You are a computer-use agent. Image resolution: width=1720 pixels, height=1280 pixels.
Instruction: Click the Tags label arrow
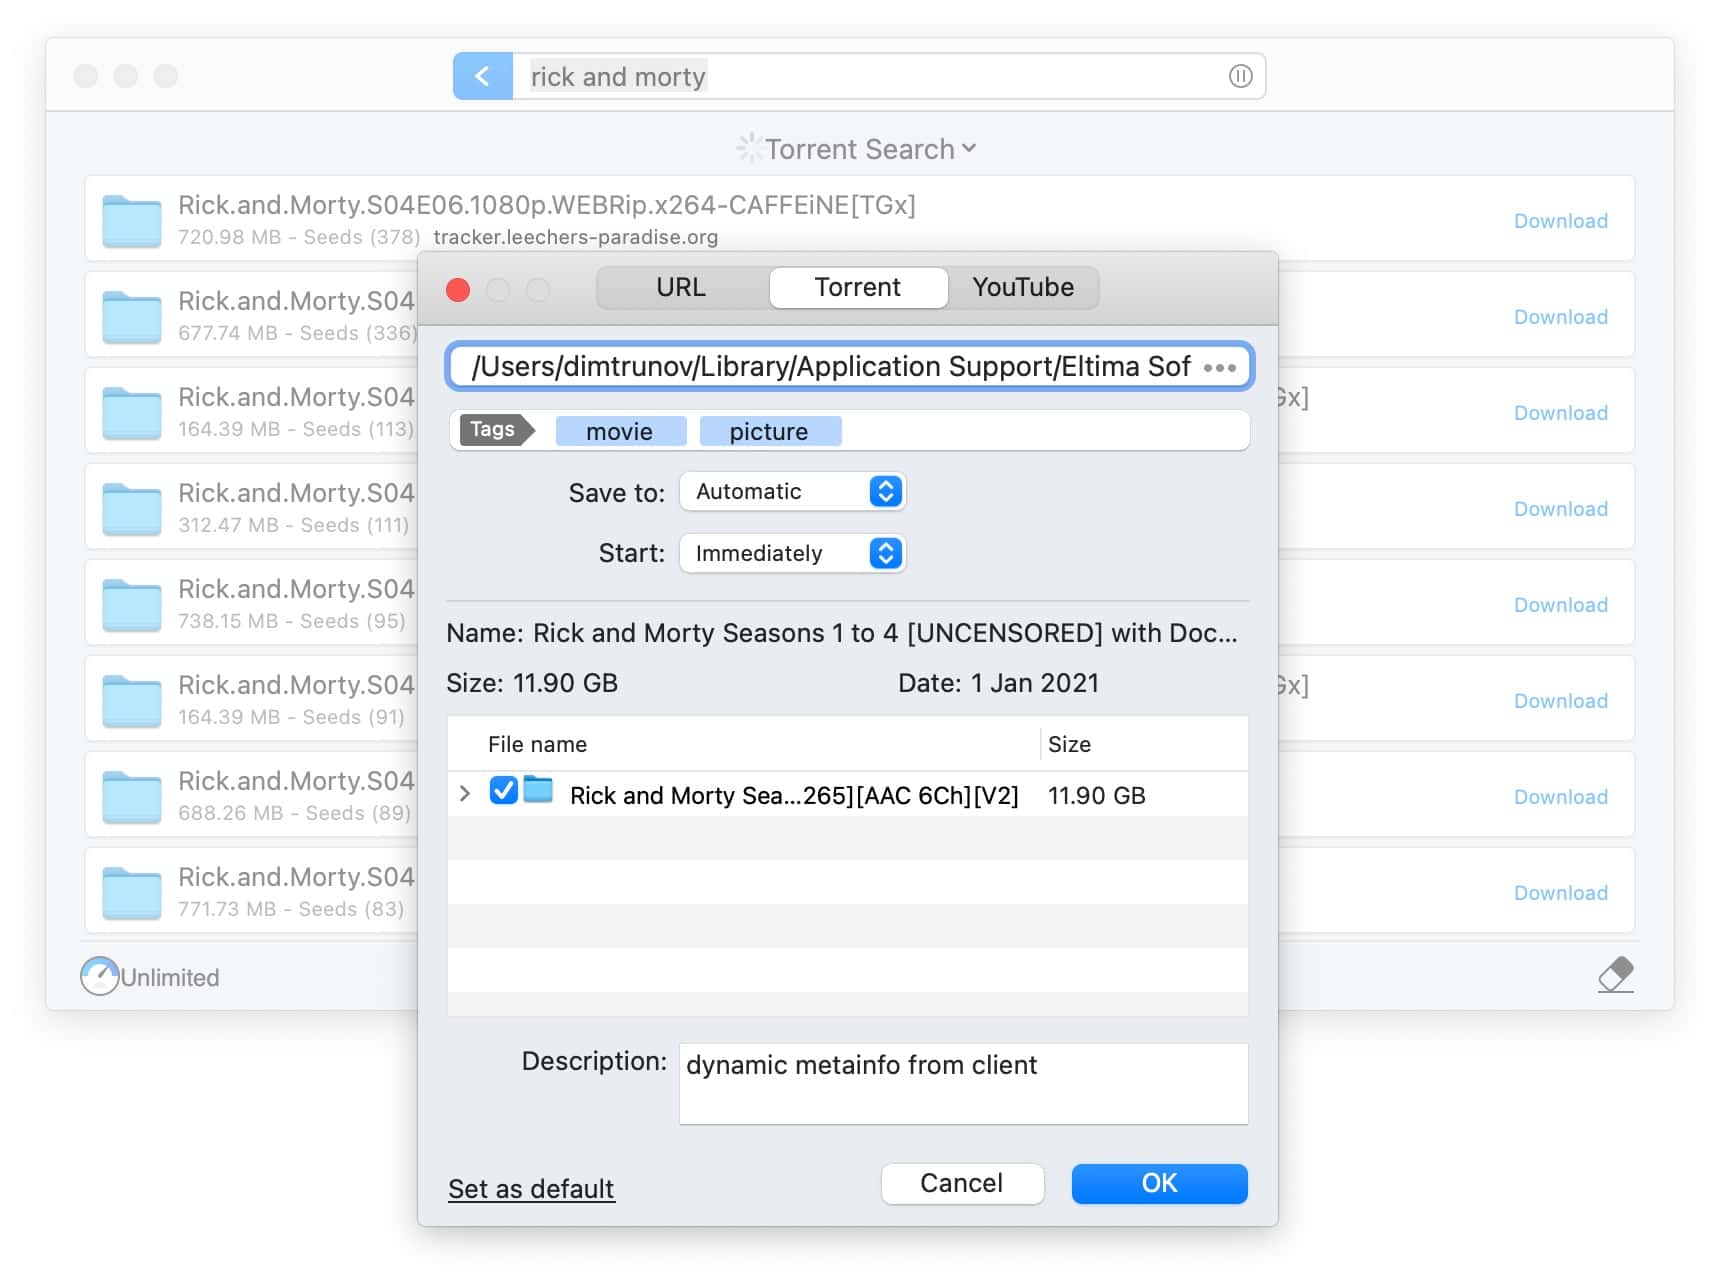[x=497, y=429]
